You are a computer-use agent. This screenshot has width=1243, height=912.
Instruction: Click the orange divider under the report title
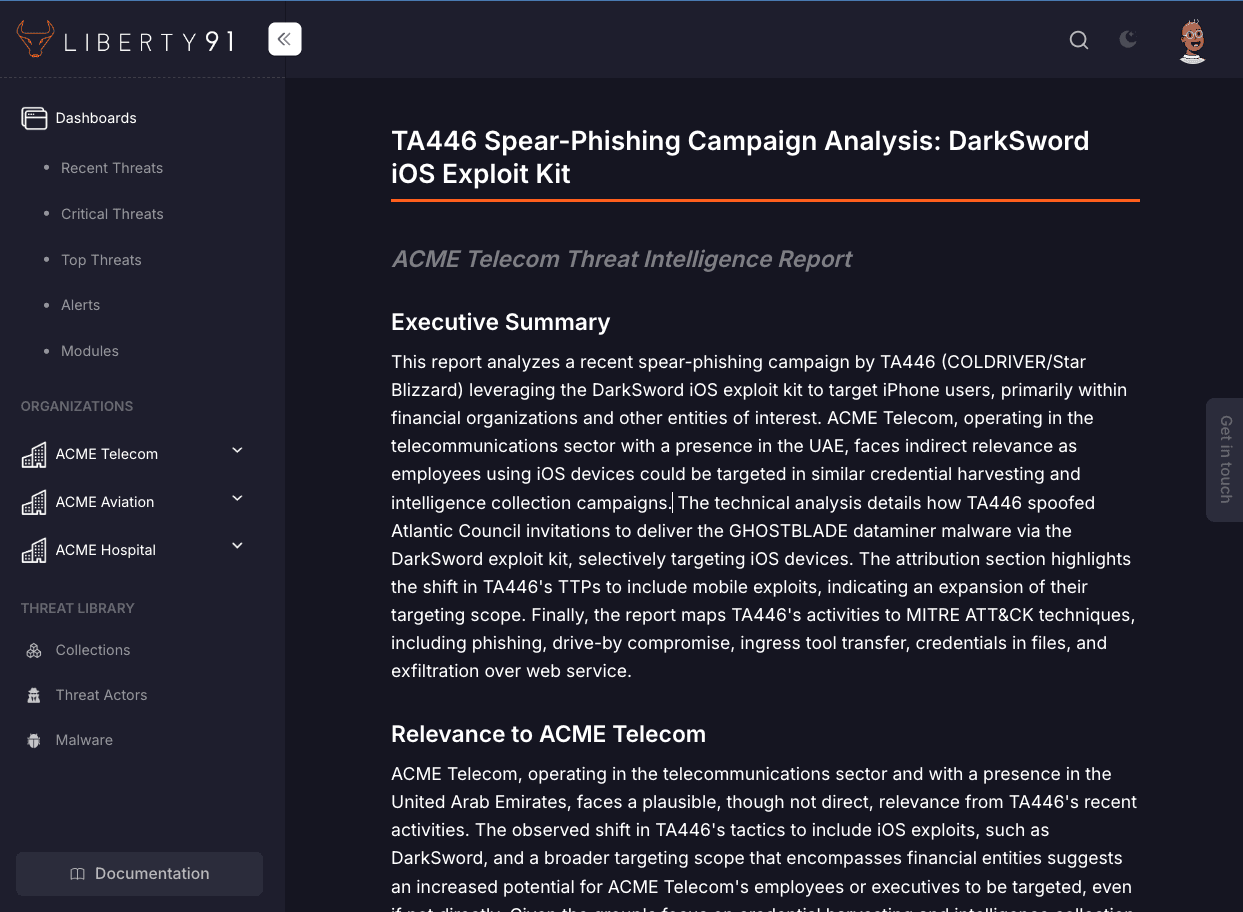coord(765,201)
